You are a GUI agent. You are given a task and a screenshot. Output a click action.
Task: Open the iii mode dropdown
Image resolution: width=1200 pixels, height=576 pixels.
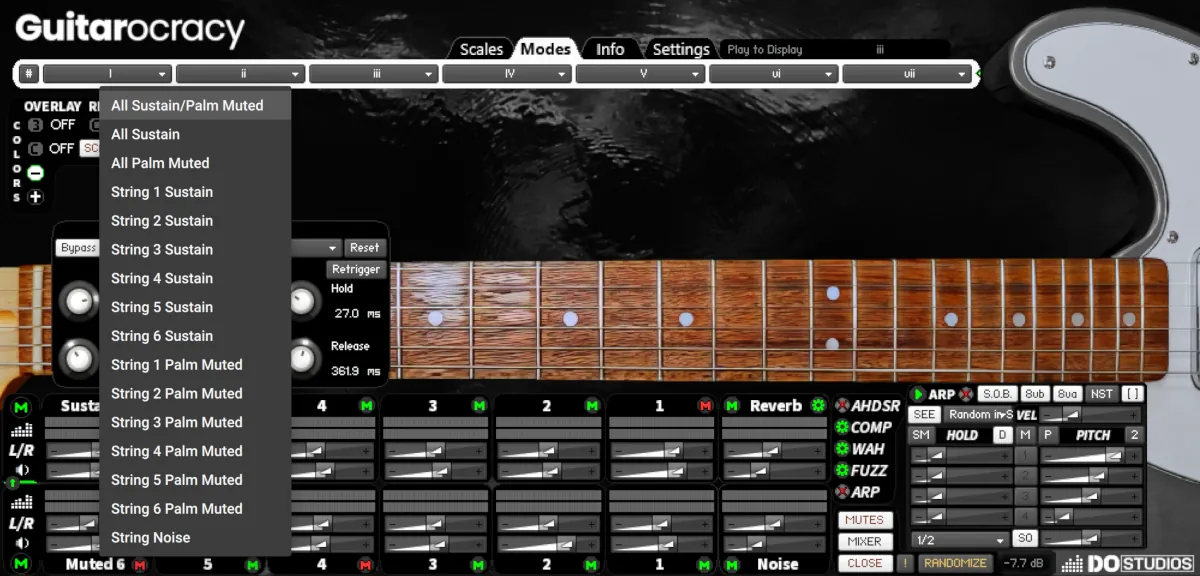[374, 74]
